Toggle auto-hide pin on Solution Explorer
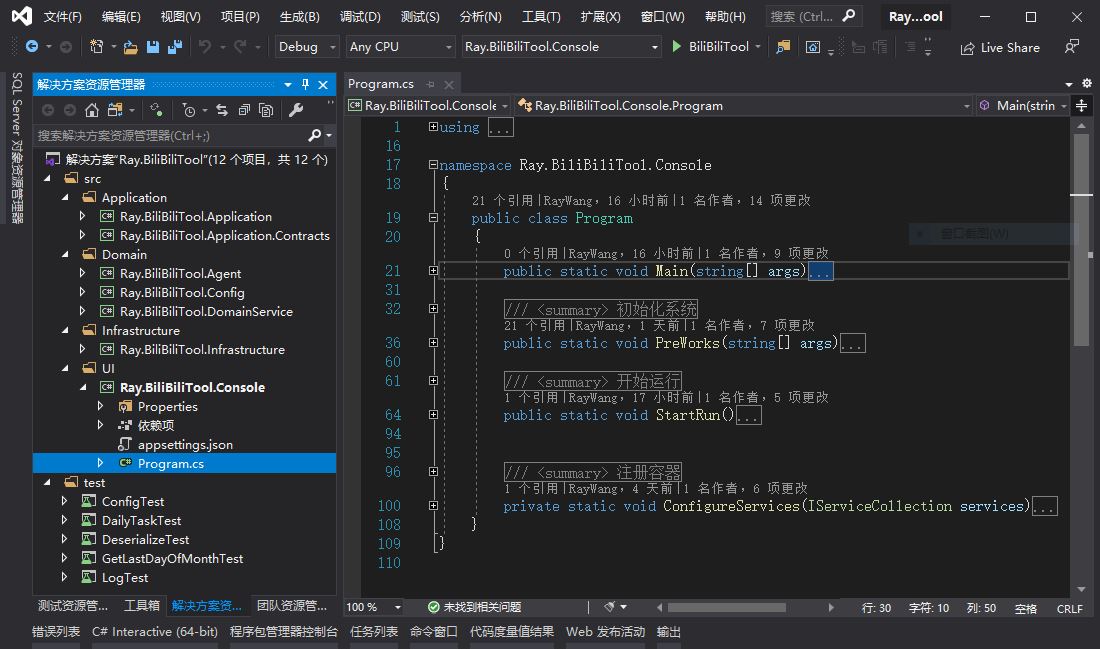This screenshot has height=649, width=1100. 305,84
